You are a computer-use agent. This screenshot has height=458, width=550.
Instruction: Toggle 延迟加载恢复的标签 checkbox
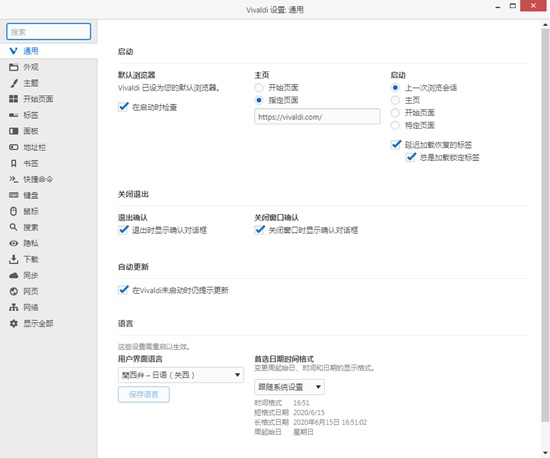(x=396, y=144)
